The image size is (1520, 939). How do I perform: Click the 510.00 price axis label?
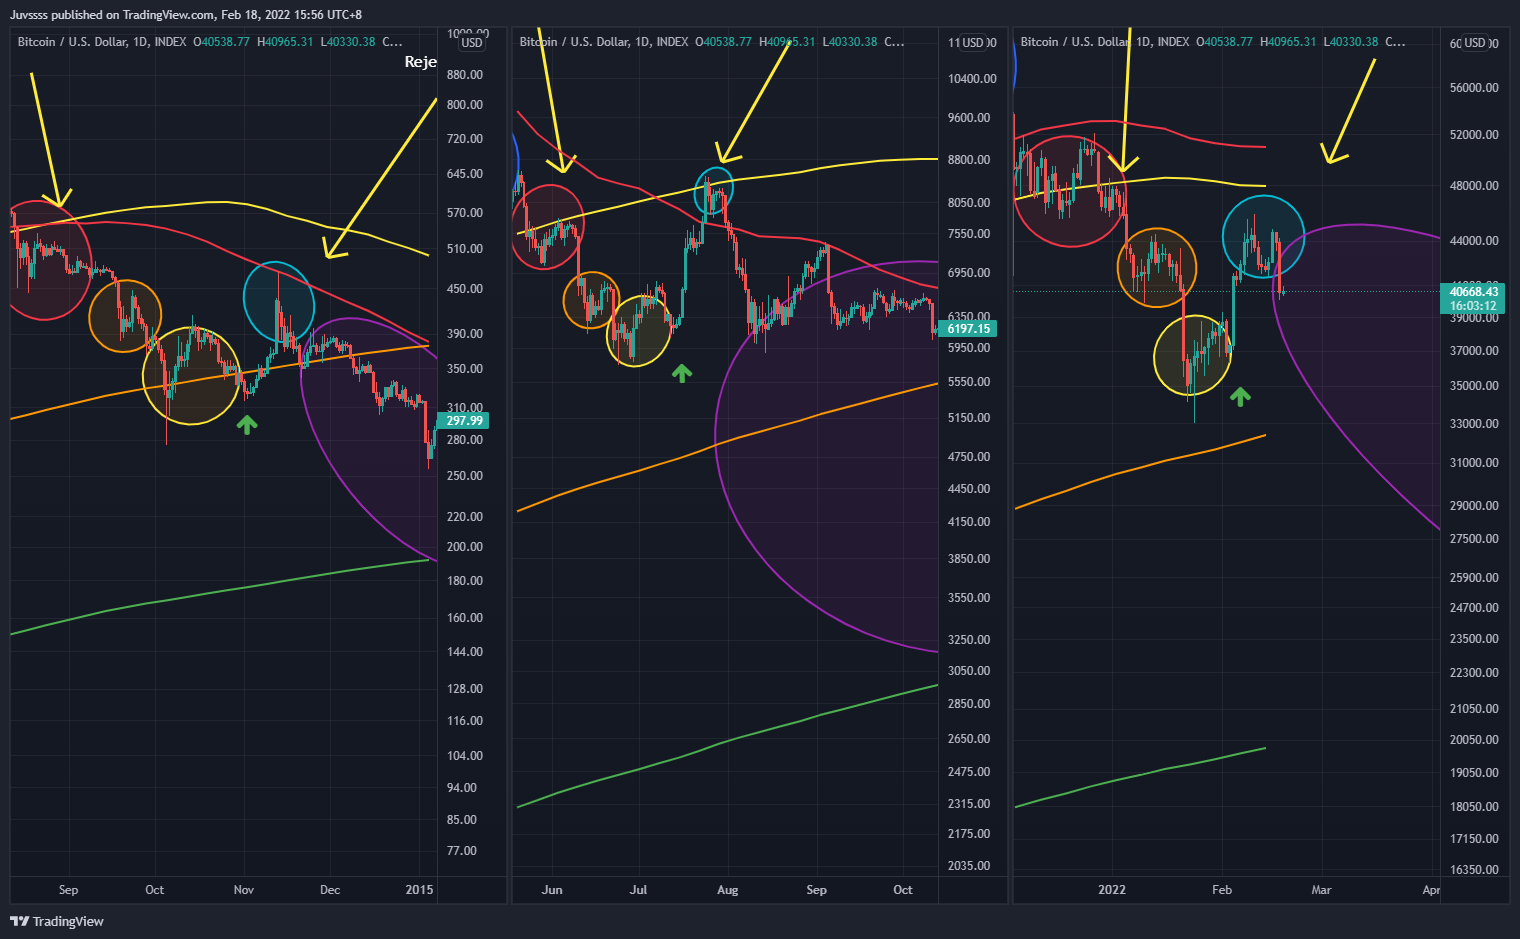(465, 249)
